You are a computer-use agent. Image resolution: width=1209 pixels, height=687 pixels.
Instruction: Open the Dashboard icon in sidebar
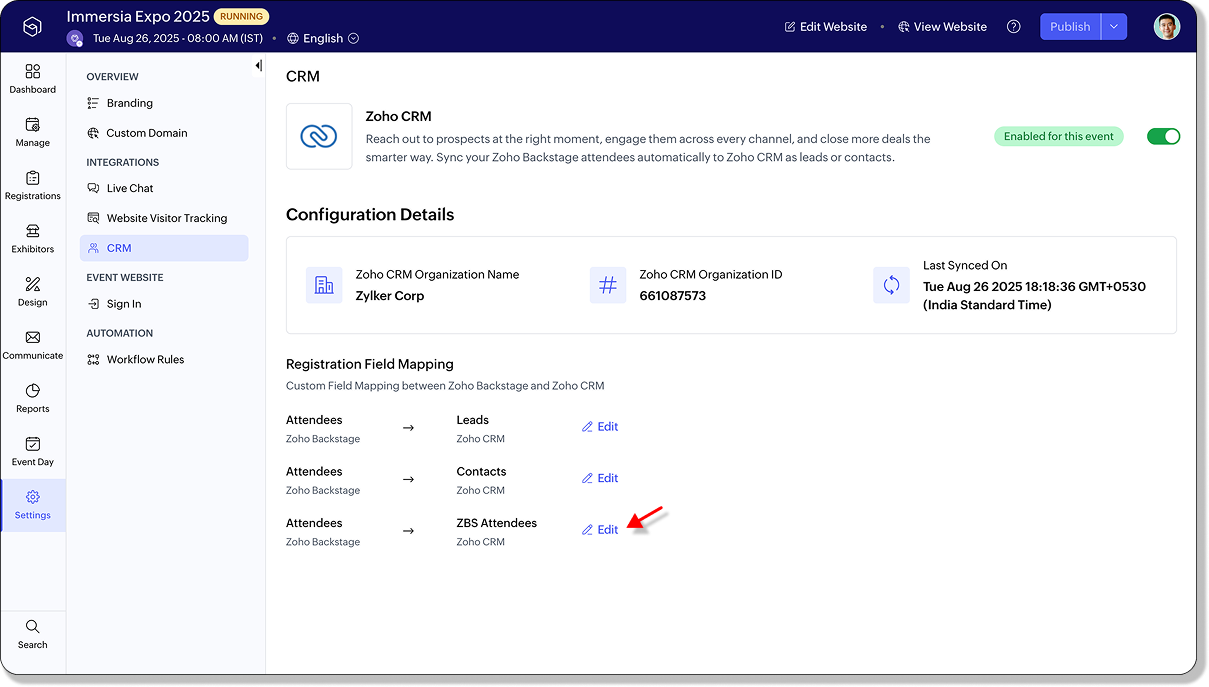click(x=33, y=71)
